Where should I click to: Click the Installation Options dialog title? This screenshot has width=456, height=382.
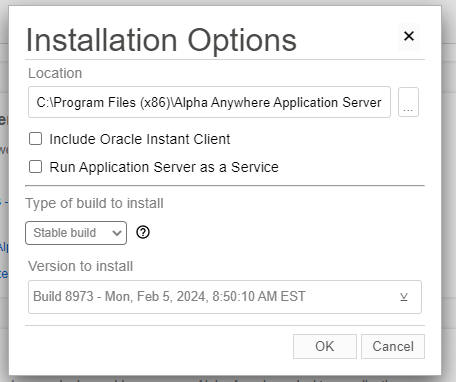pos(161,41)
